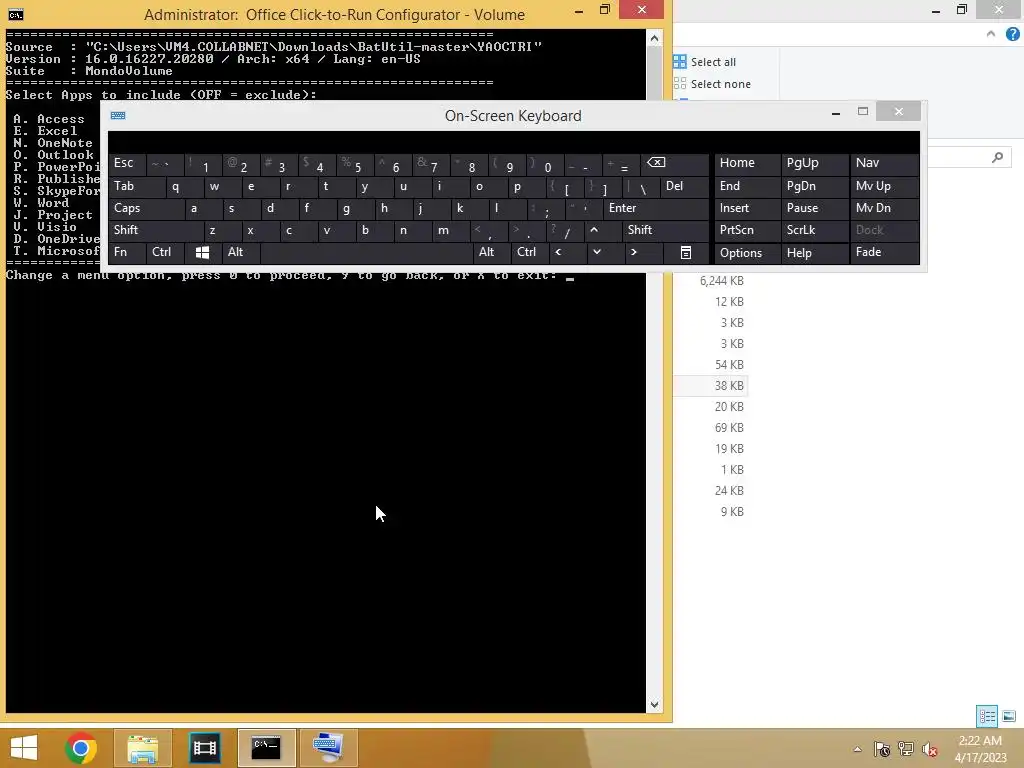Click the space bar on keyboard

click(366, 252)
